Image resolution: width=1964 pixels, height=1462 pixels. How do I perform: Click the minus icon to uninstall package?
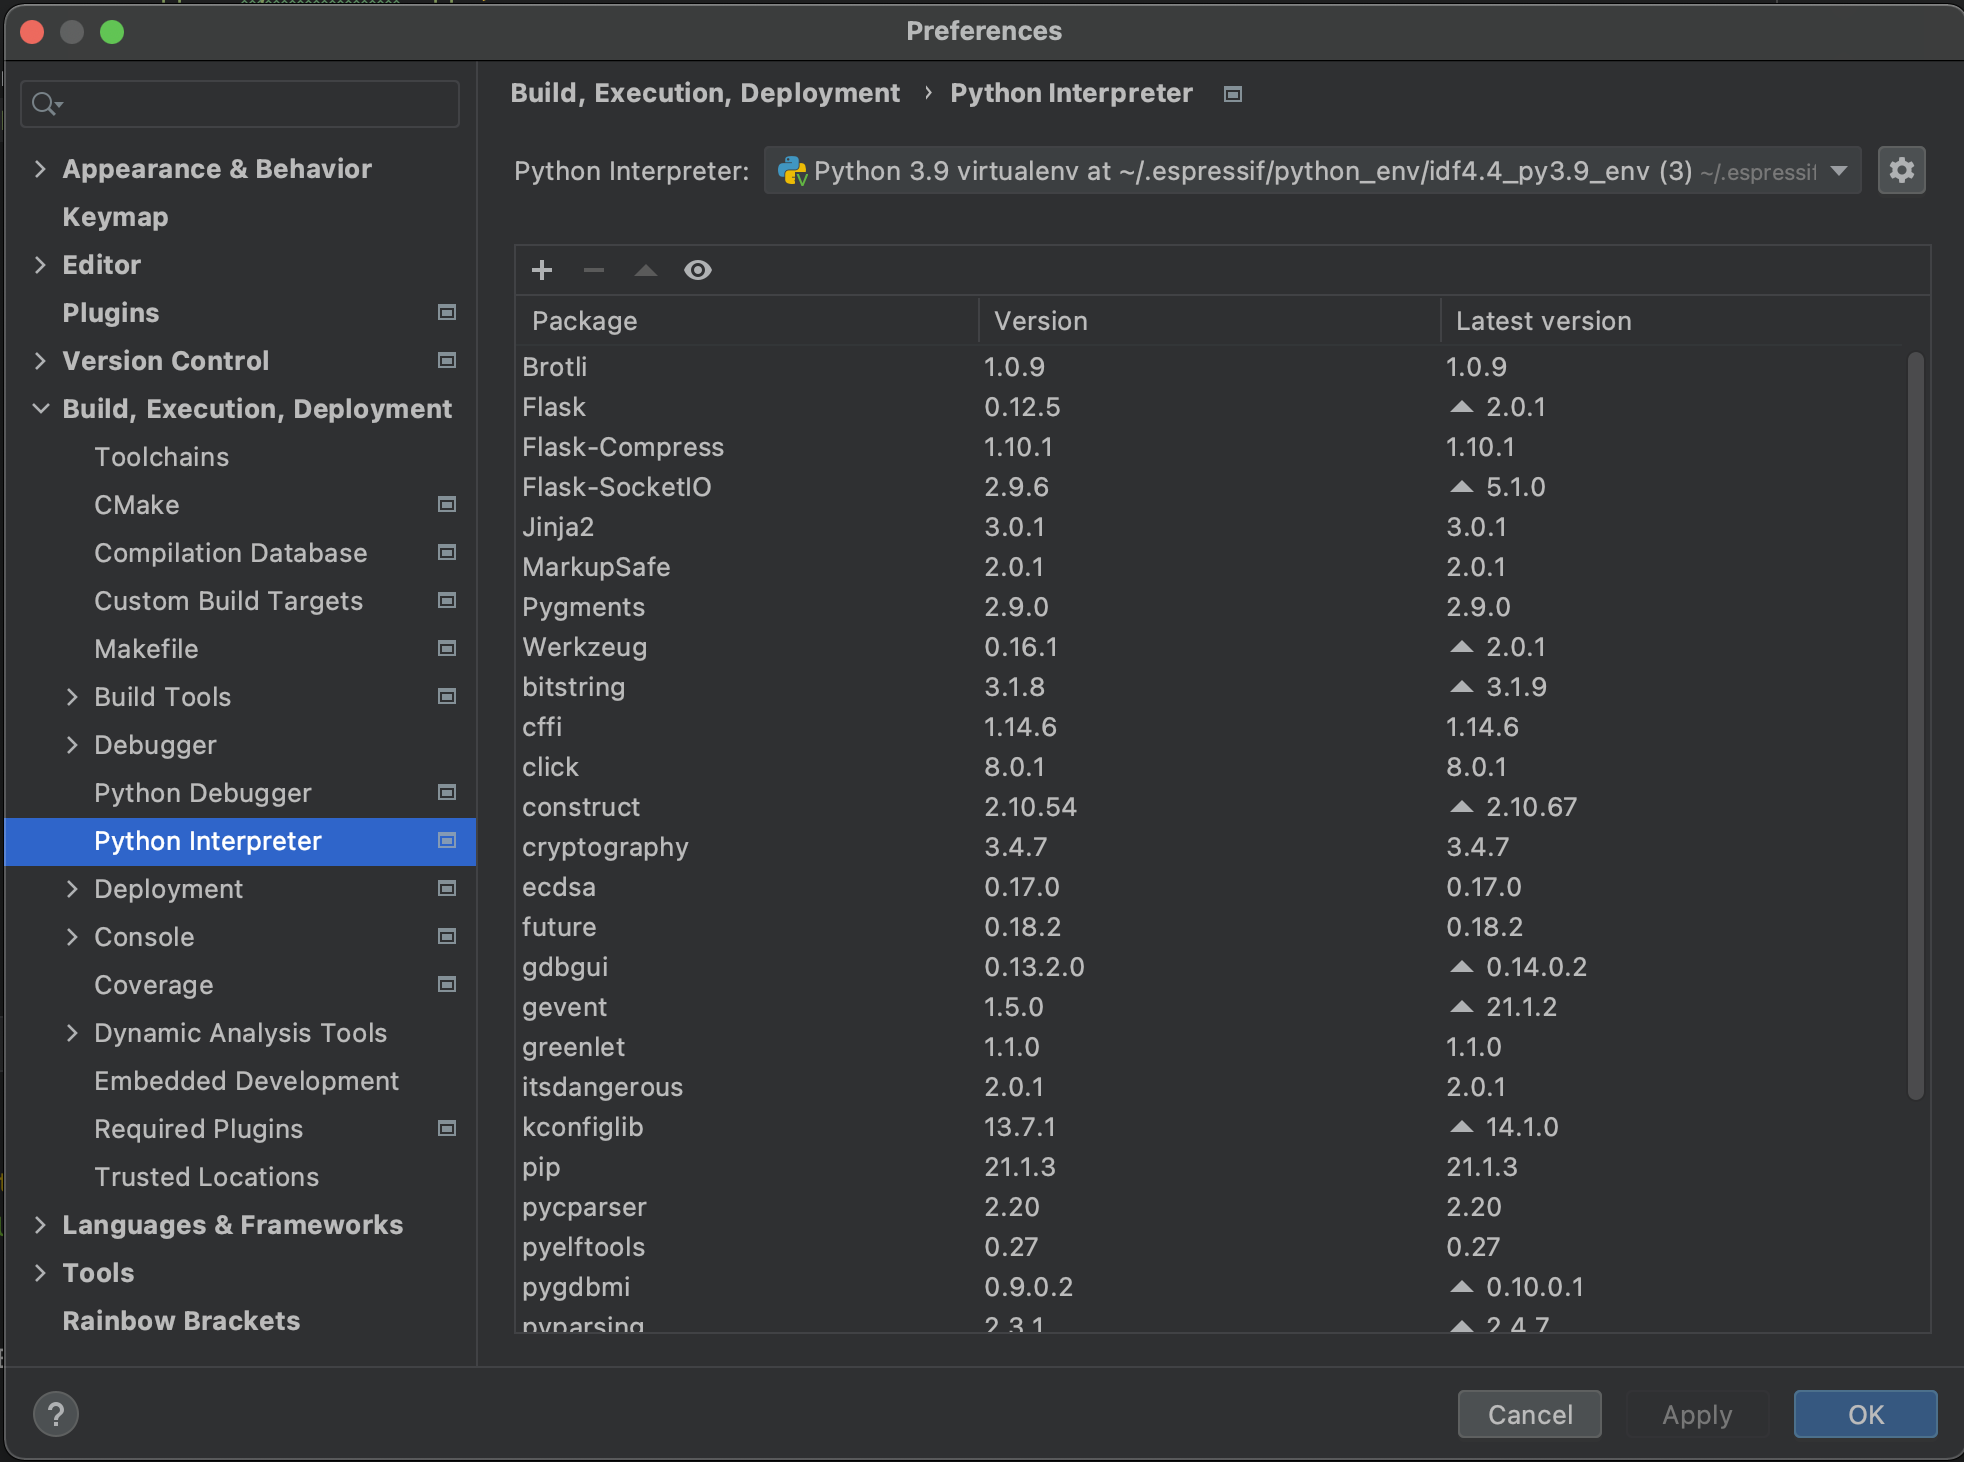tap(594, 270)
